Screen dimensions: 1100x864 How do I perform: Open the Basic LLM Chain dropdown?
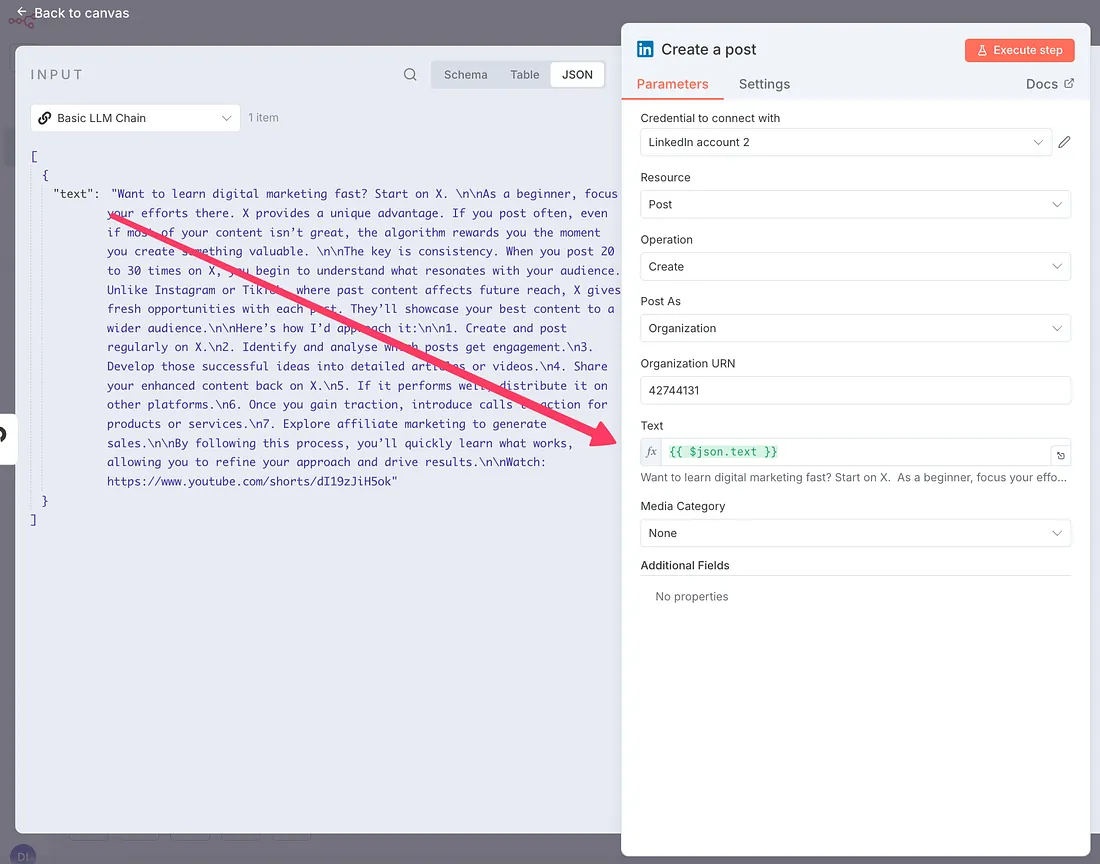[135, 118]
